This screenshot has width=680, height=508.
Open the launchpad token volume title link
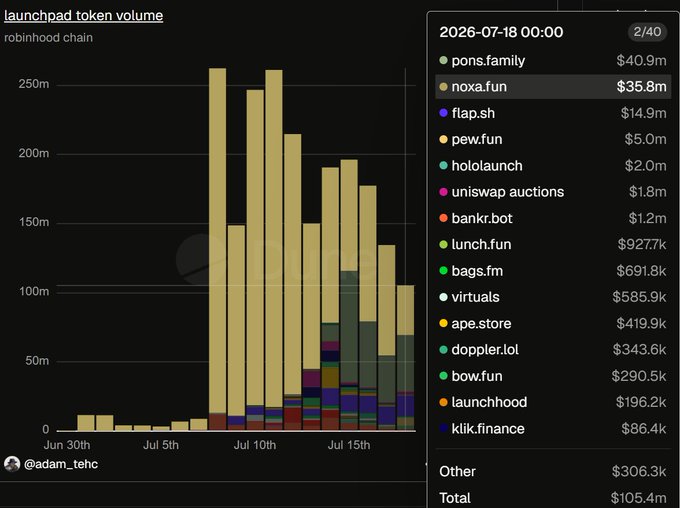point(84,16)
